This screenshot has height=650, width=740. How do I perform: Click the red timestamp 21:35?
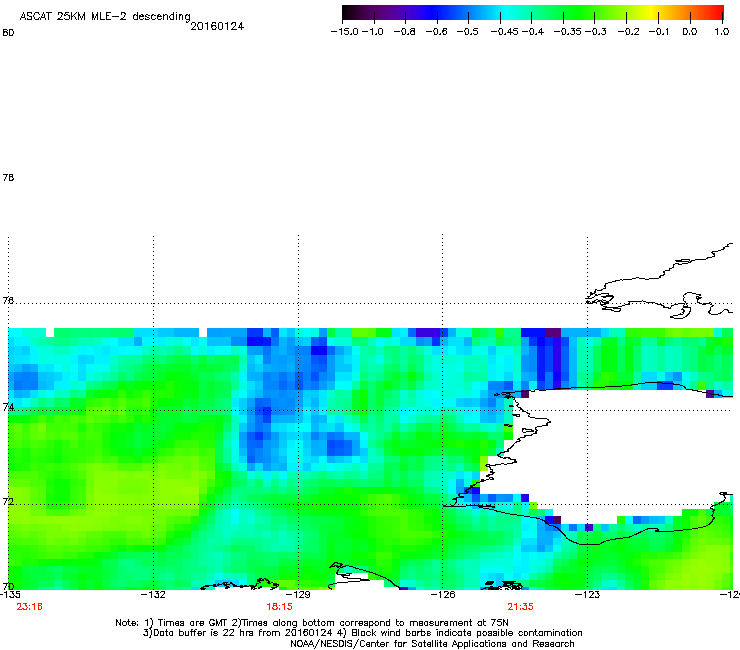click(521, 607)
